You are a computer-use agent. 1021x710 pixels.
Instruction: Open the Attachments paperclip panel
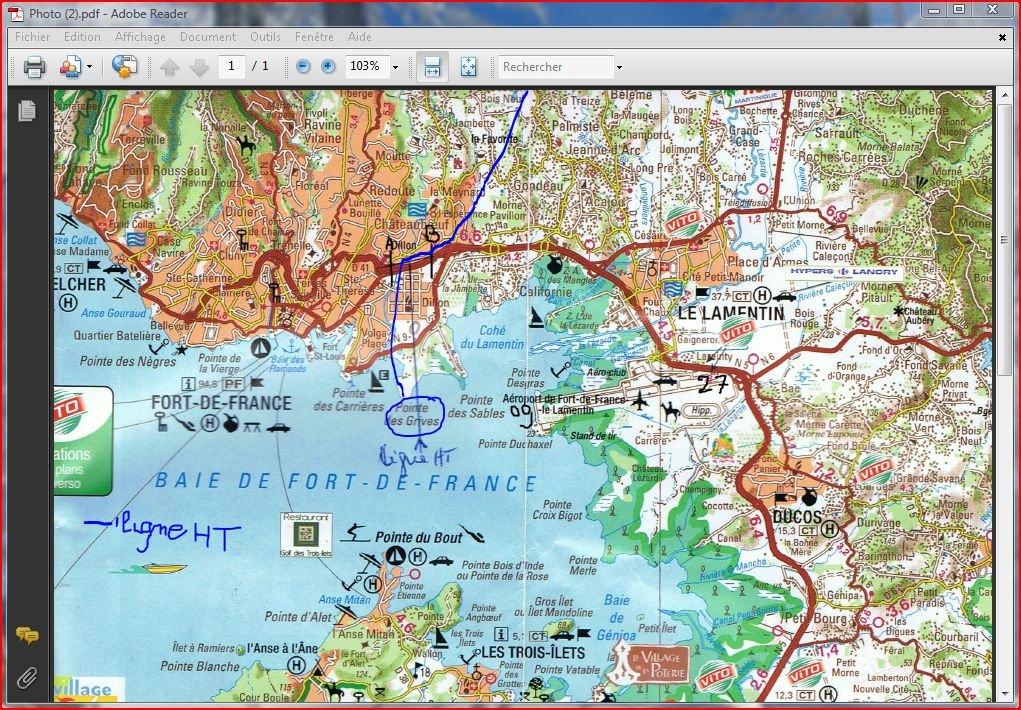[27, 677]
